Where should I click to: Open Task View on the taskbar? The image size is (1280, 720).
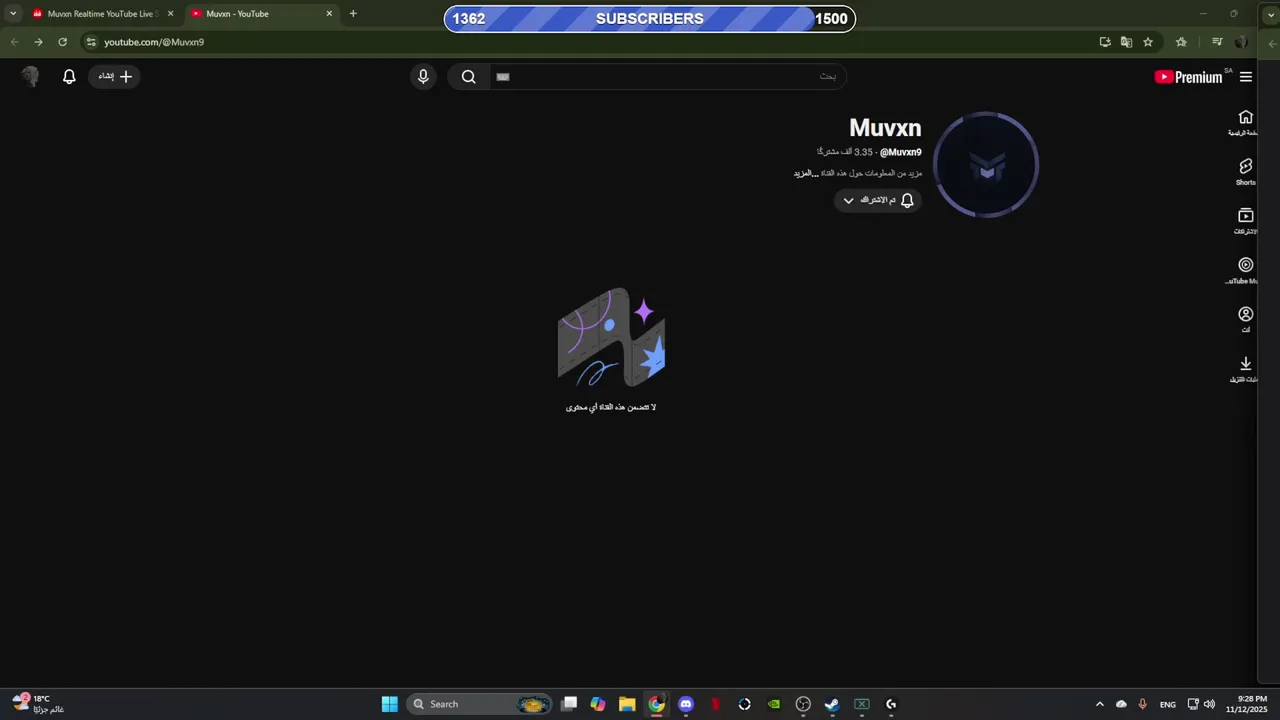[x=569, y=704]
